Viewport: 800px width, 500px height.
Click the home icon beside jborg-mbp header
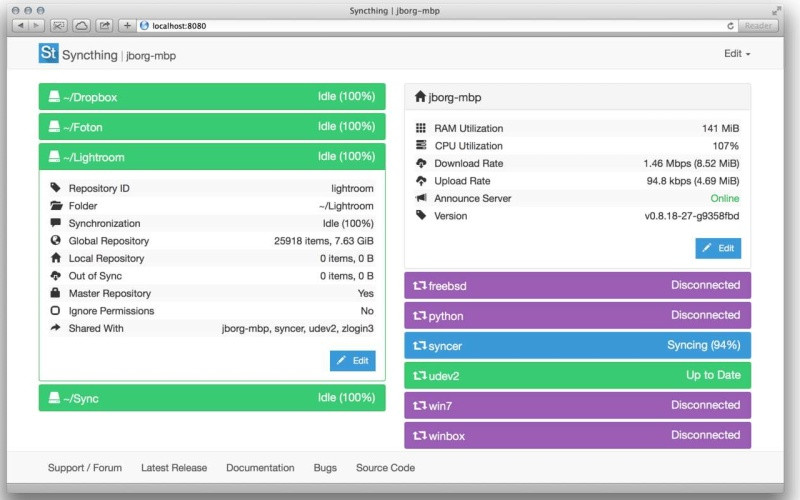pos(420,96)
